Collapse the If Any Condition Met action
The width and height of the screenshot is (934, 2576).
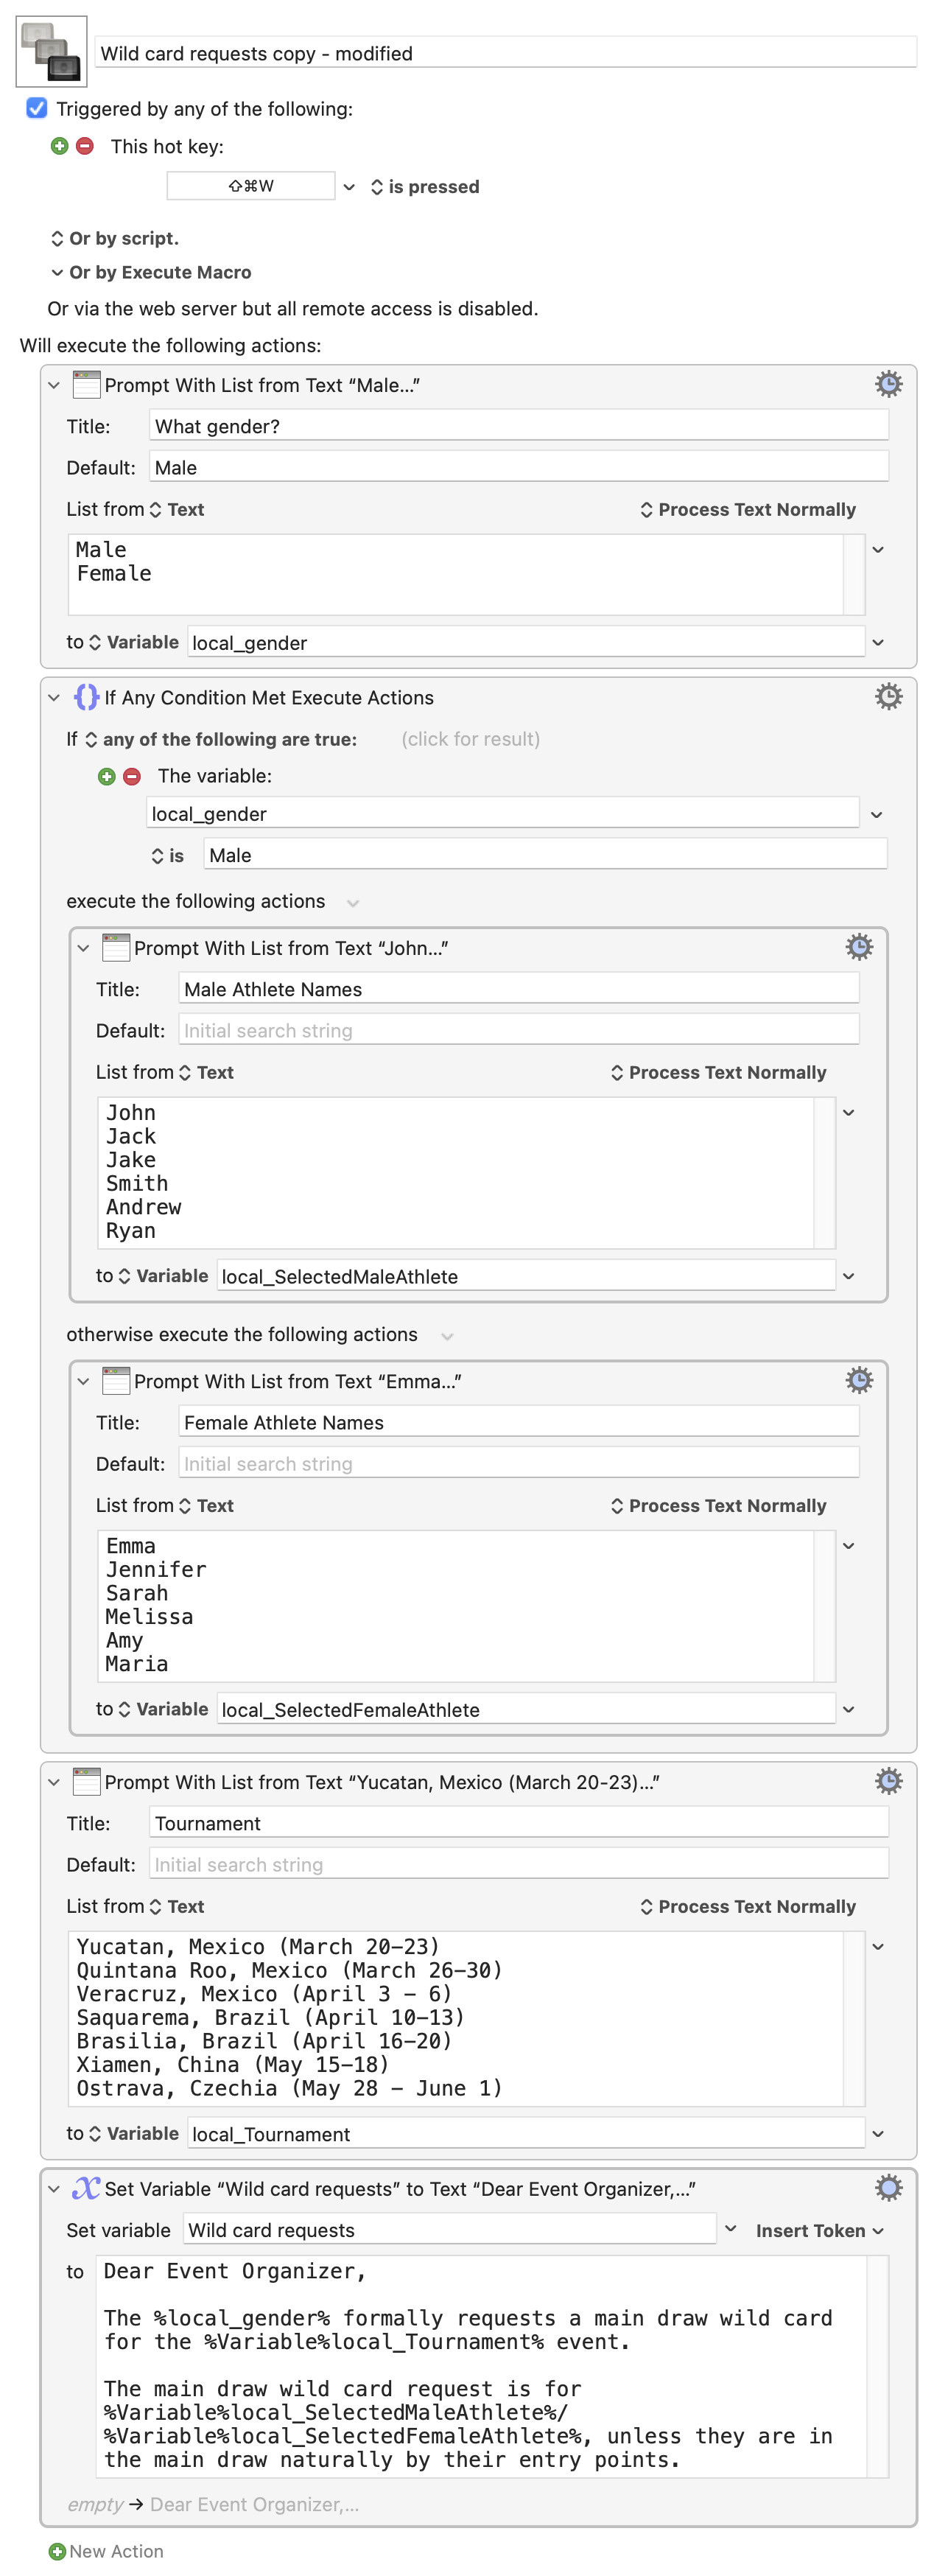click(54, 698)
